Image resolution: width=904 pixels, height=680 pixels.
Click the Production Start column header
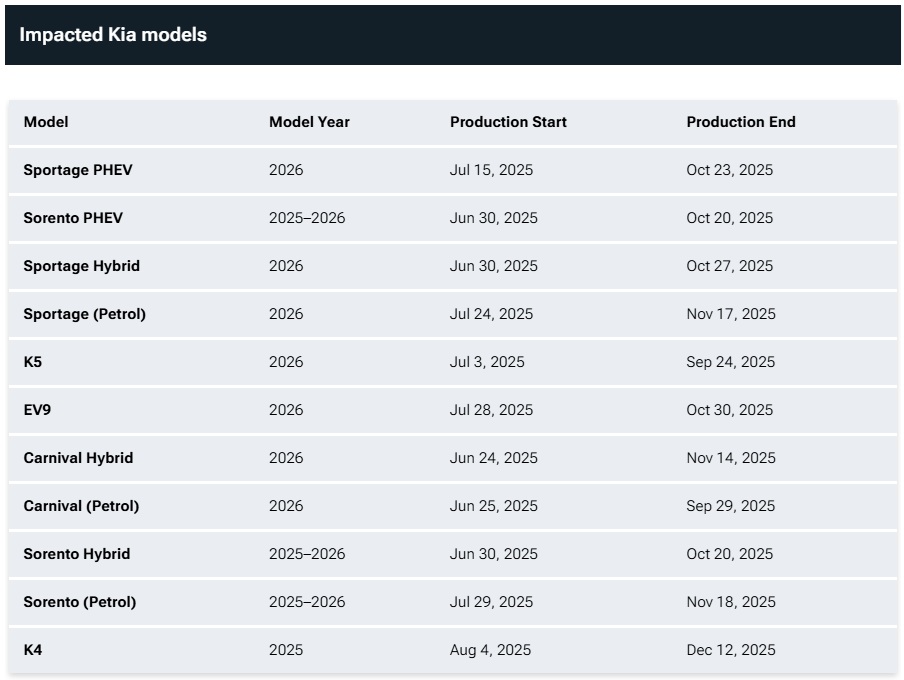point(508,122)
